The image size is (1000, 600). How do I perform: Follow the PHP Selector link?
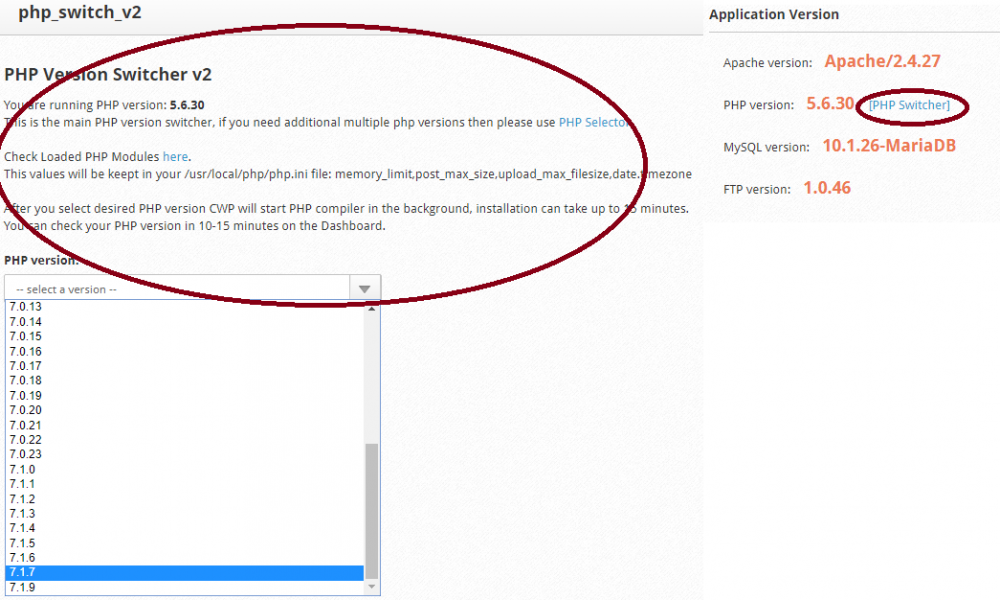pos(594,123)
